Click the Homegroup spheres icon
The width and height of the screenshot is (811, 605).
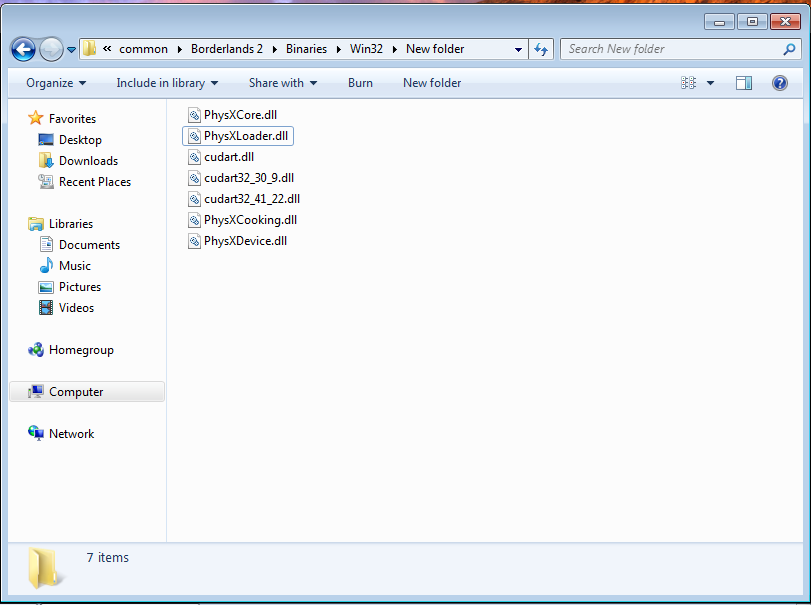pos(36,350)
